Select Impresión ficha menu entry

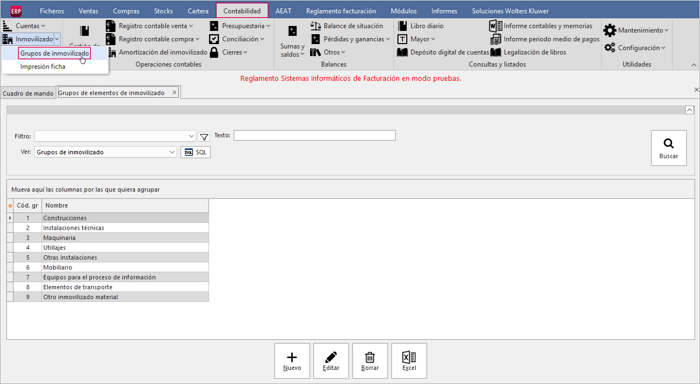(x=43, y=67)
